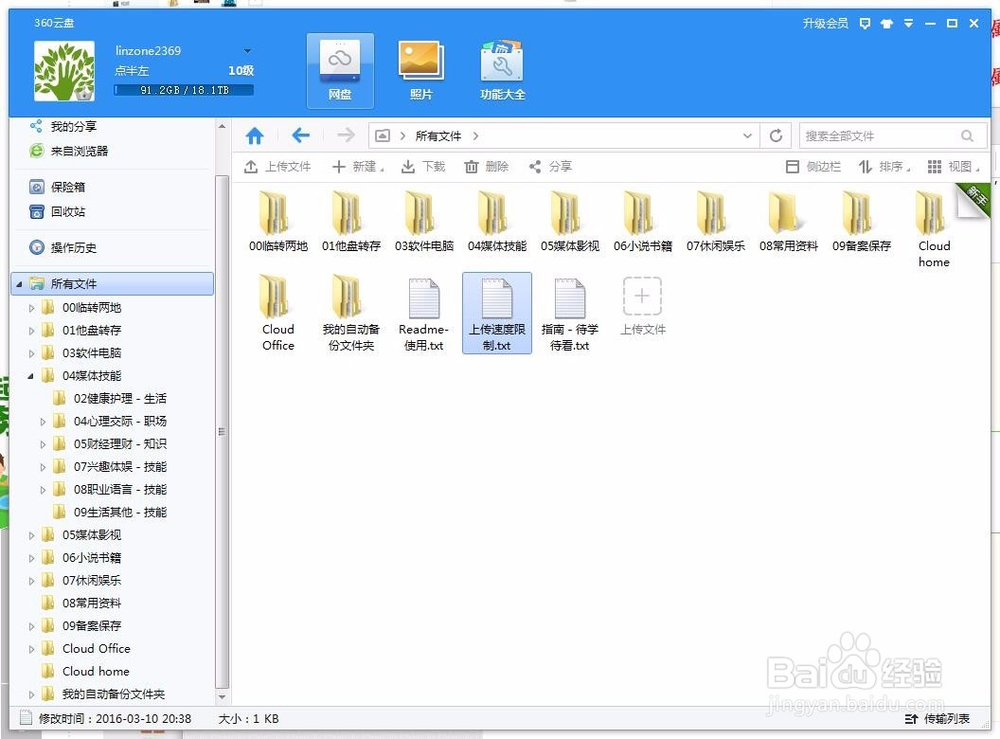Open the 04媒体技能 folder in file grid
Viewport: 1000px width, 739px height.
(x=497, y=221)
